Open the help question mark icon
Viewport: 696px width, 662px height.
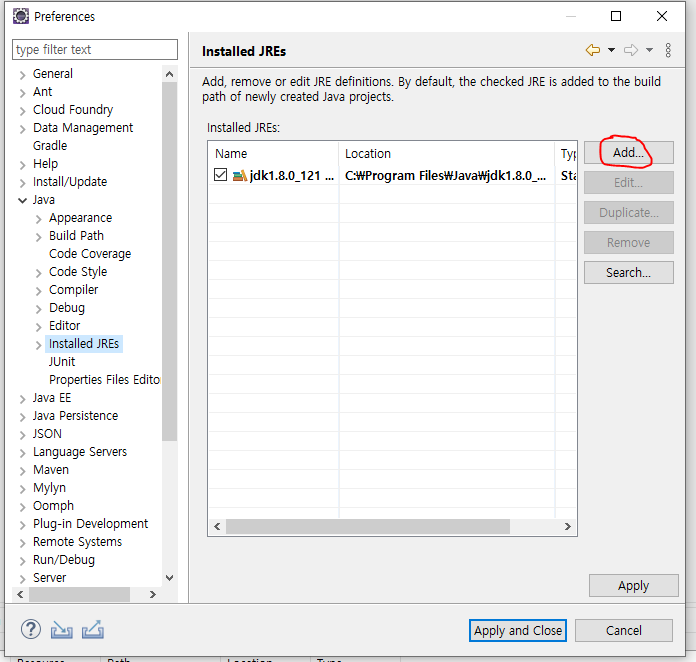pyautogui.click(x=31, y=629)
